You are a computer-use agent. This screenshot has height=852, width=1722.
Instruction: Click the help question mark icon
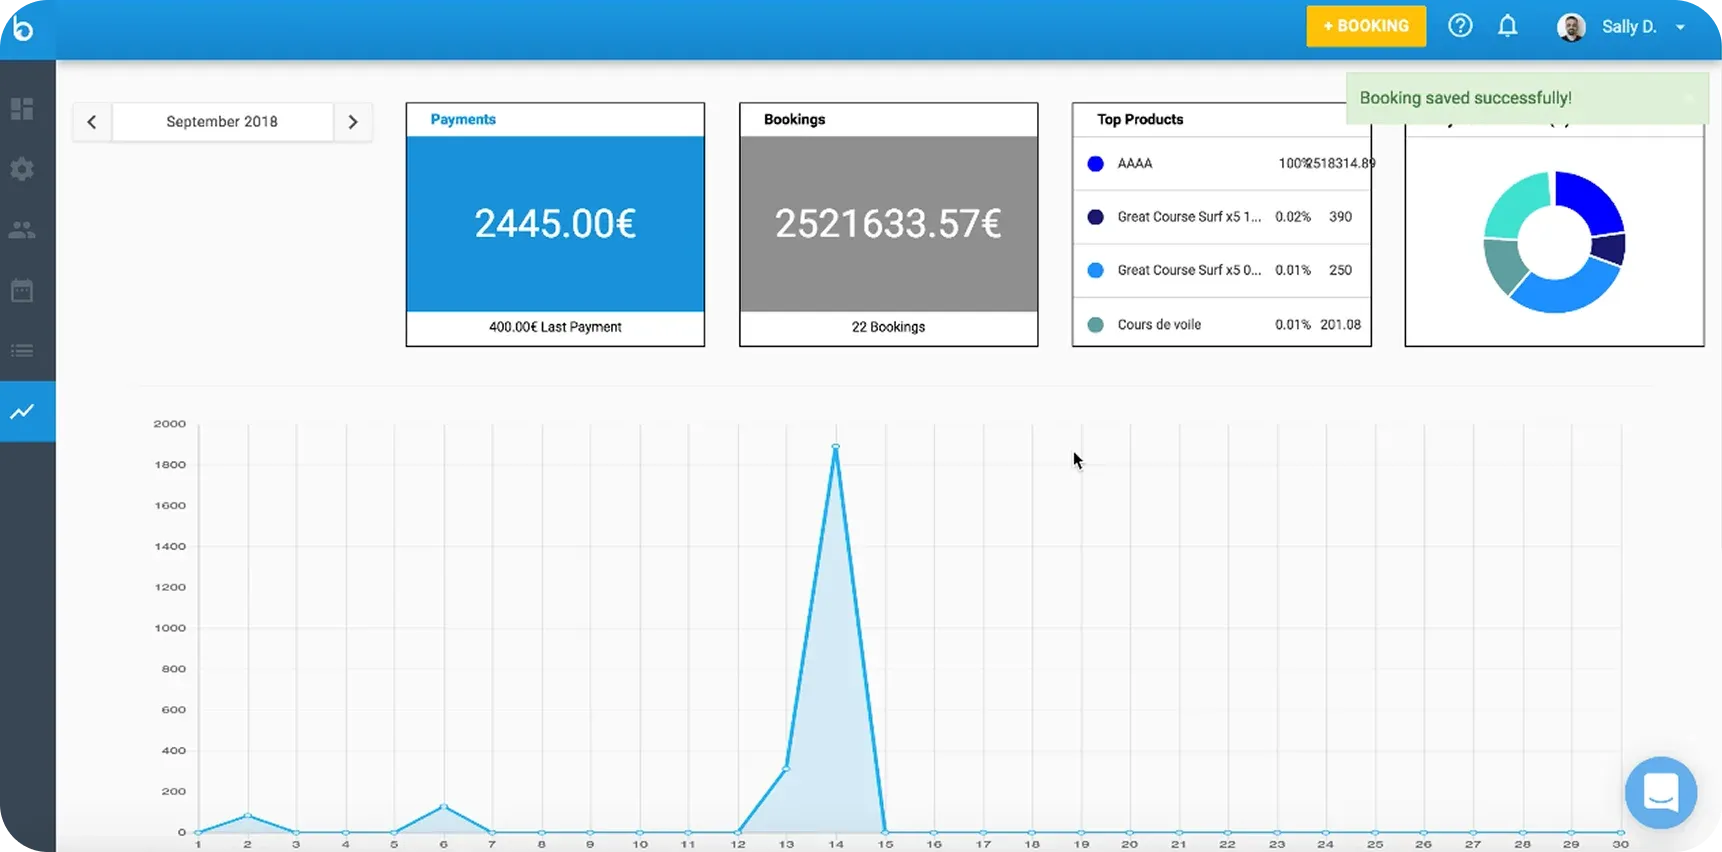tap(1460, 26)
